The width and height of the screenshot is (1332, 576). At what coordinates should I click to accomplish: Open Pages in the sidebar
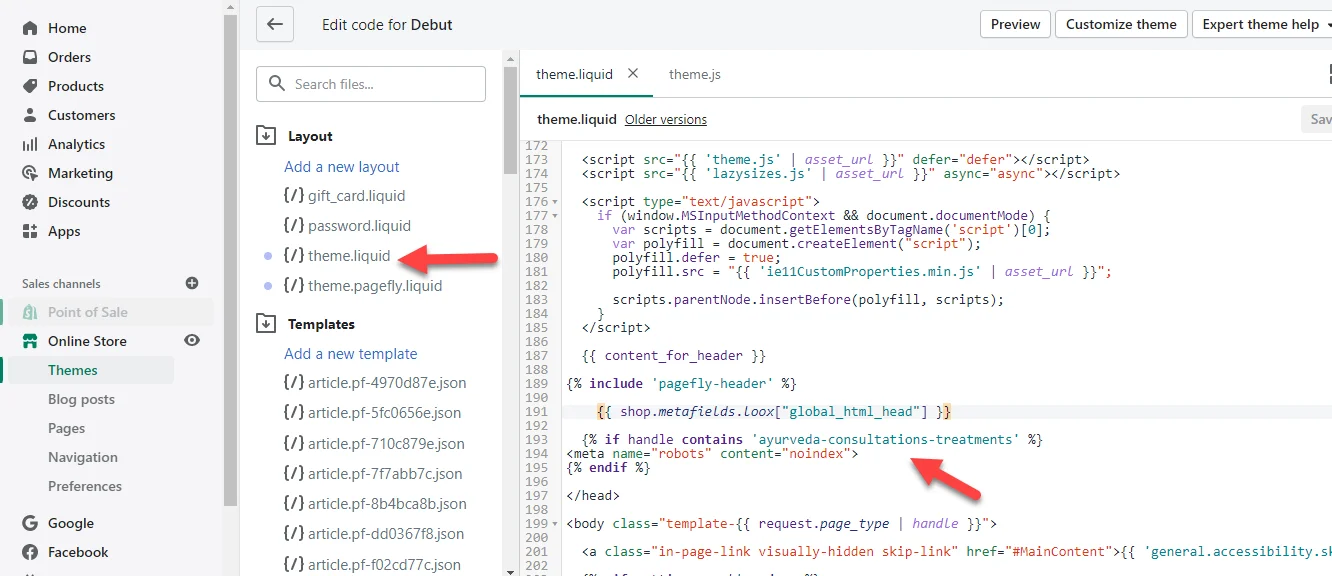(x=66, y=428)
